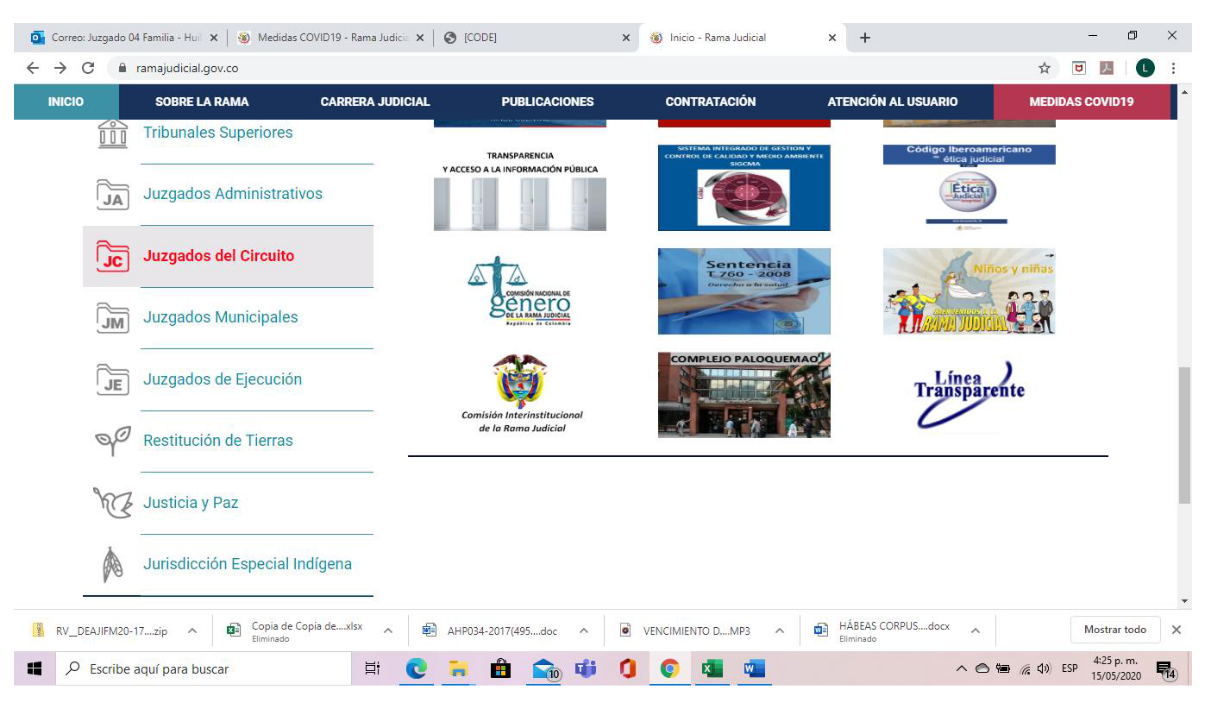1215x711 pixels.
Task: Close the downloads bar
Action: click(x=1176, y=630)
